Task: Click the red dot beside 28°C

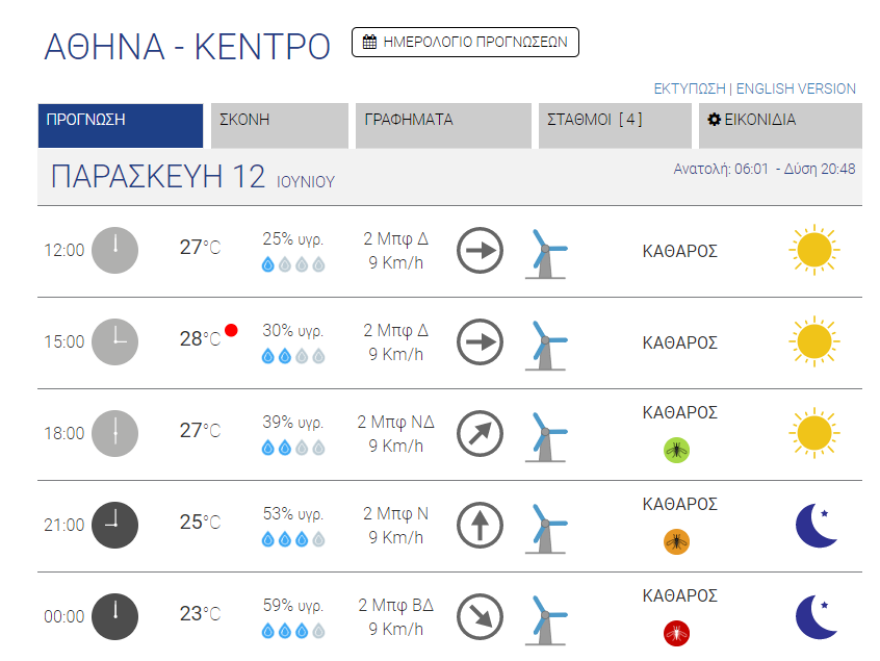Action: click(x=231, y=330)
